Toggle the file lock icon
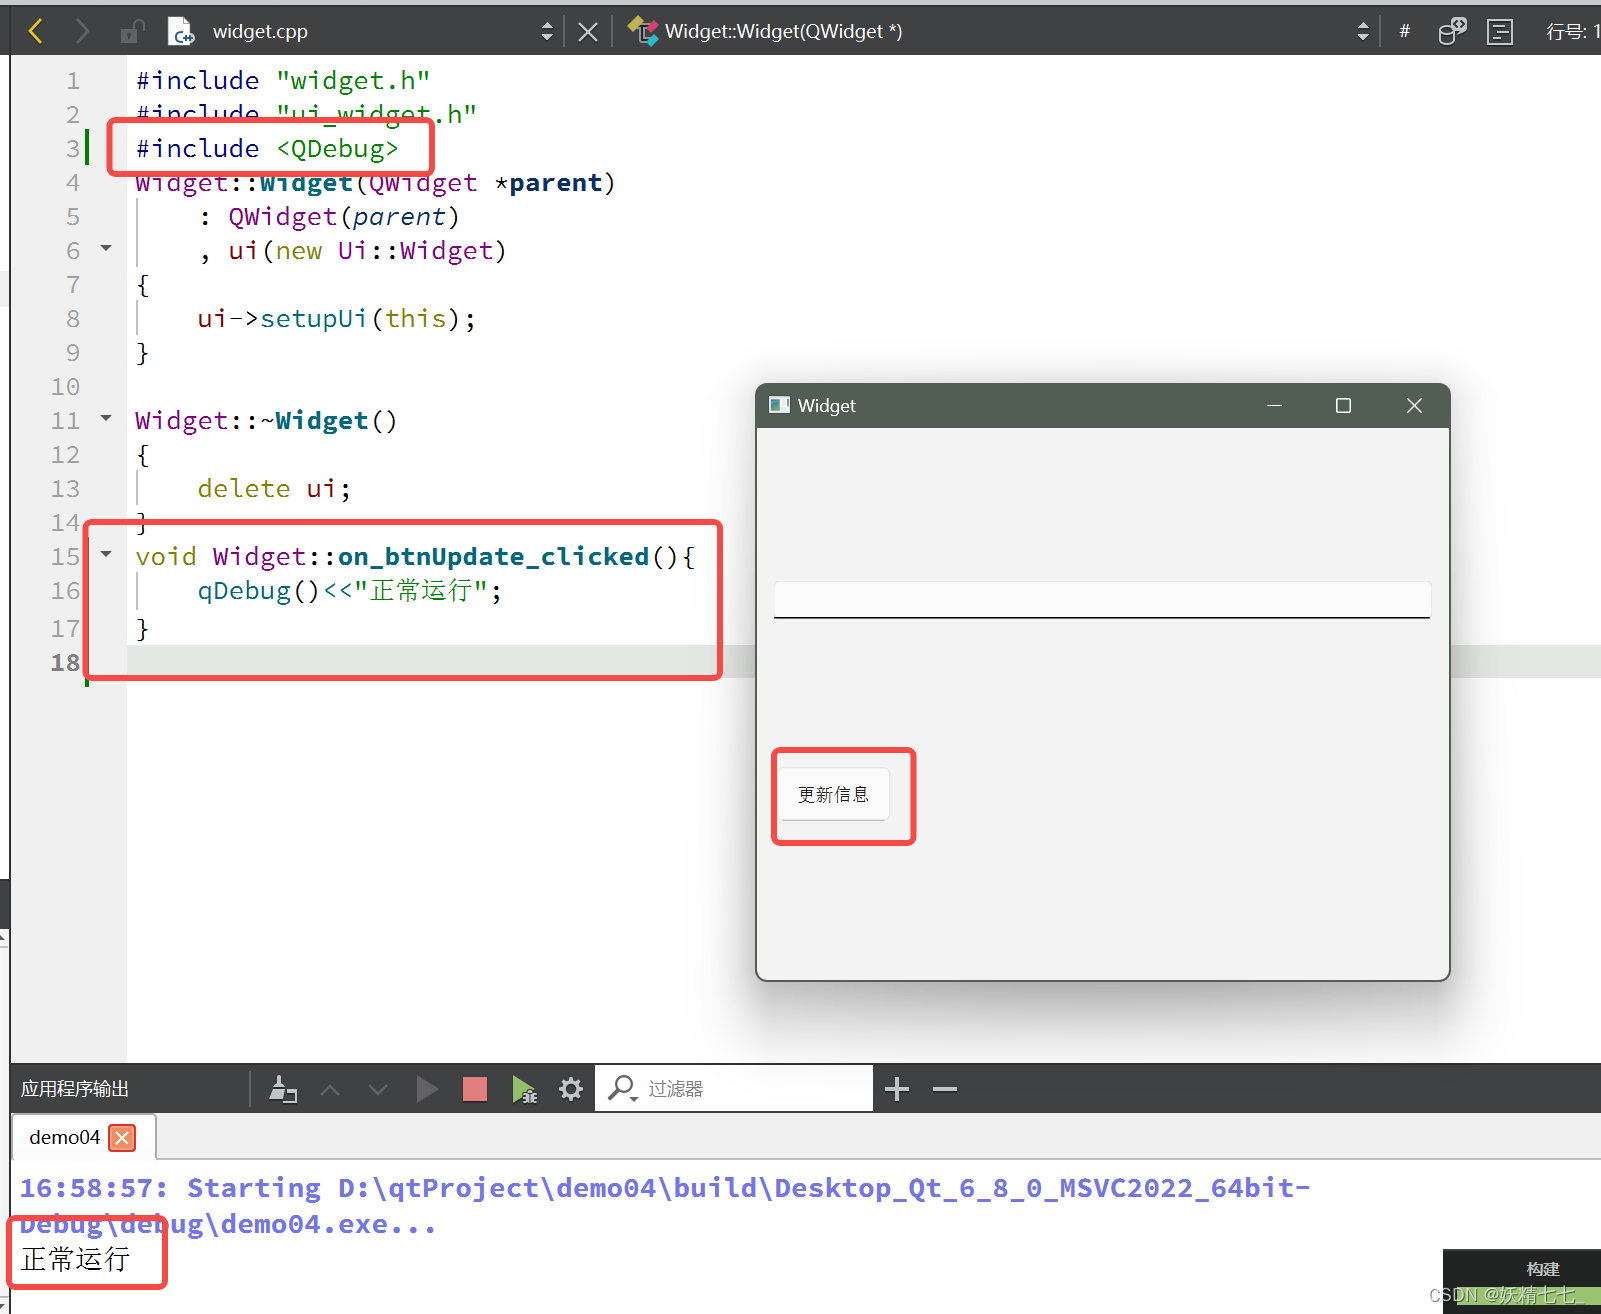Screen dimensions: 1601x1314 click(132, 32)
